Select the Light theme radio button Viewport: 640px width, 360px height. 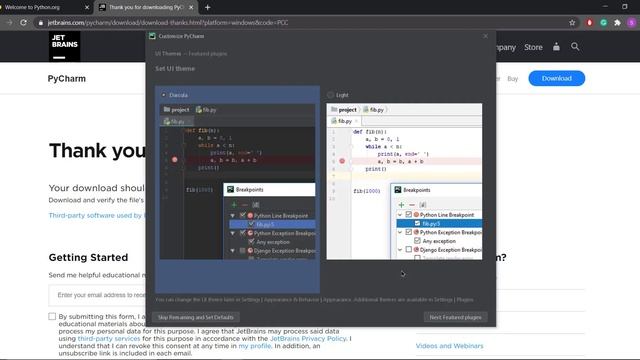(330, 95)
